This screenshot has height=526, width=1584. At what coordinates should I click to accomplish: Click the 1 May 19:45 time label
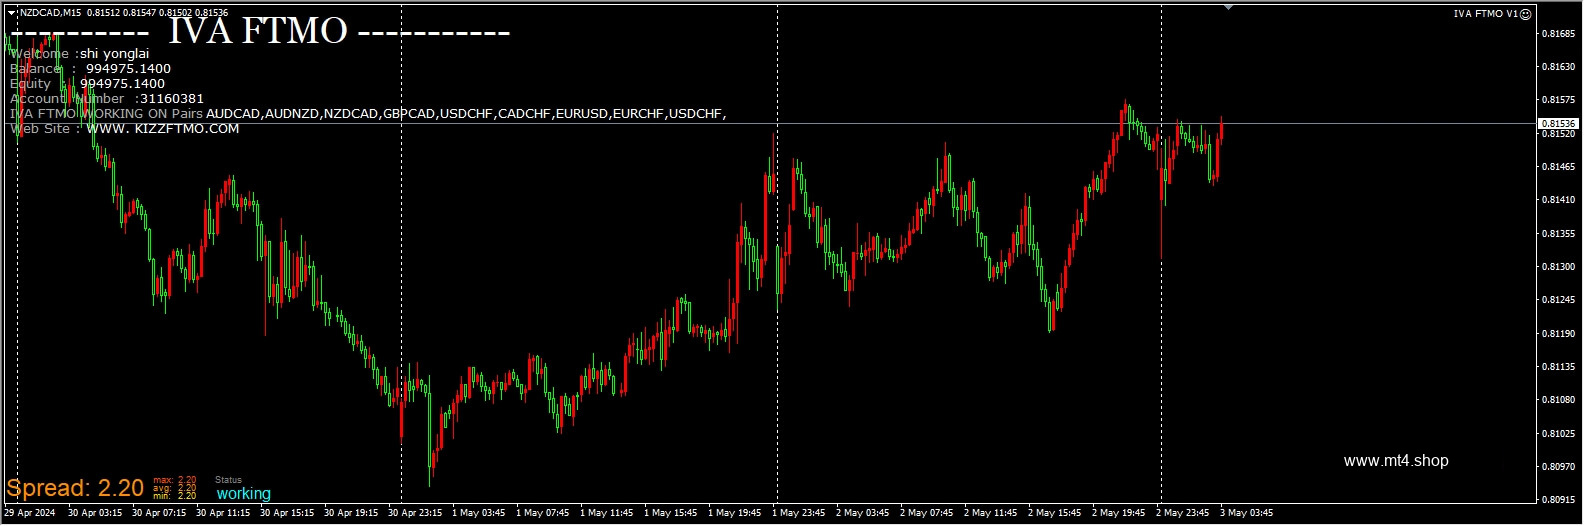735,513
